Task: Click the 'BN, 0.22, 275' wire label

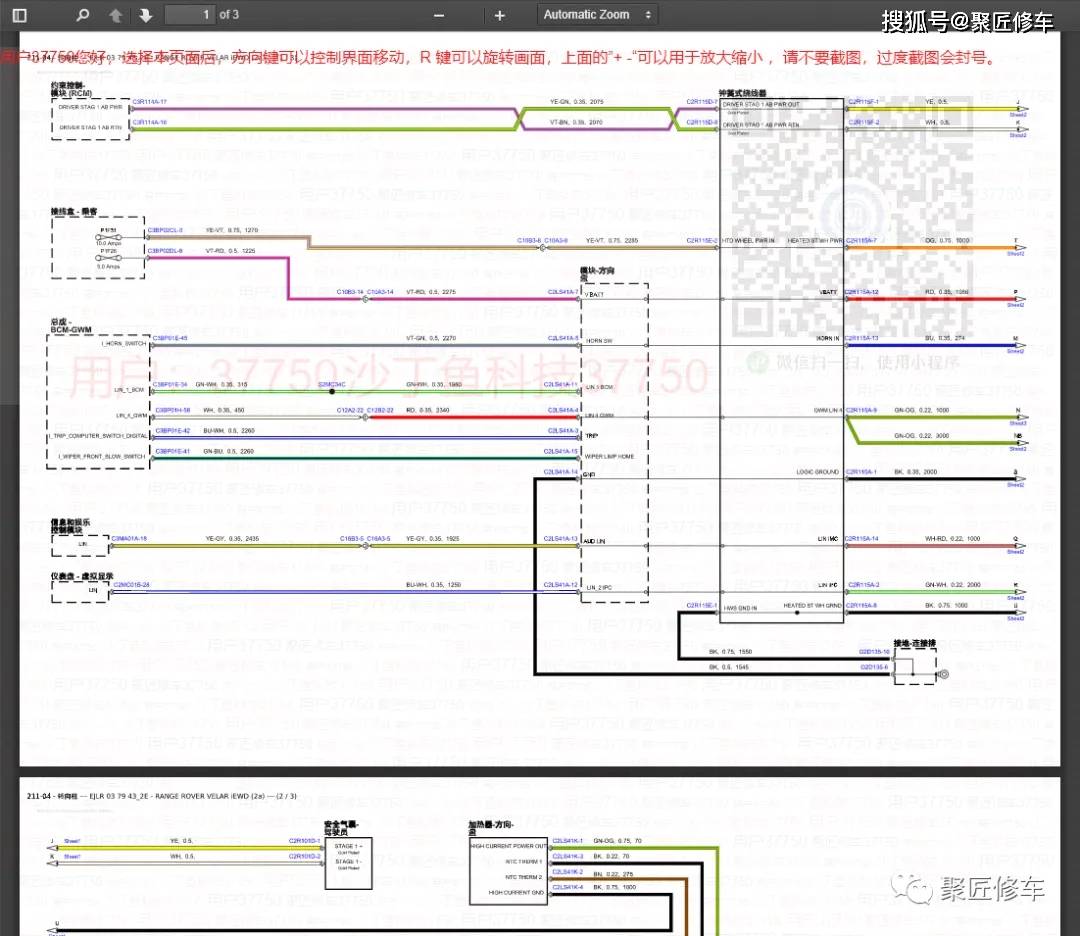Action: [613, 874]
